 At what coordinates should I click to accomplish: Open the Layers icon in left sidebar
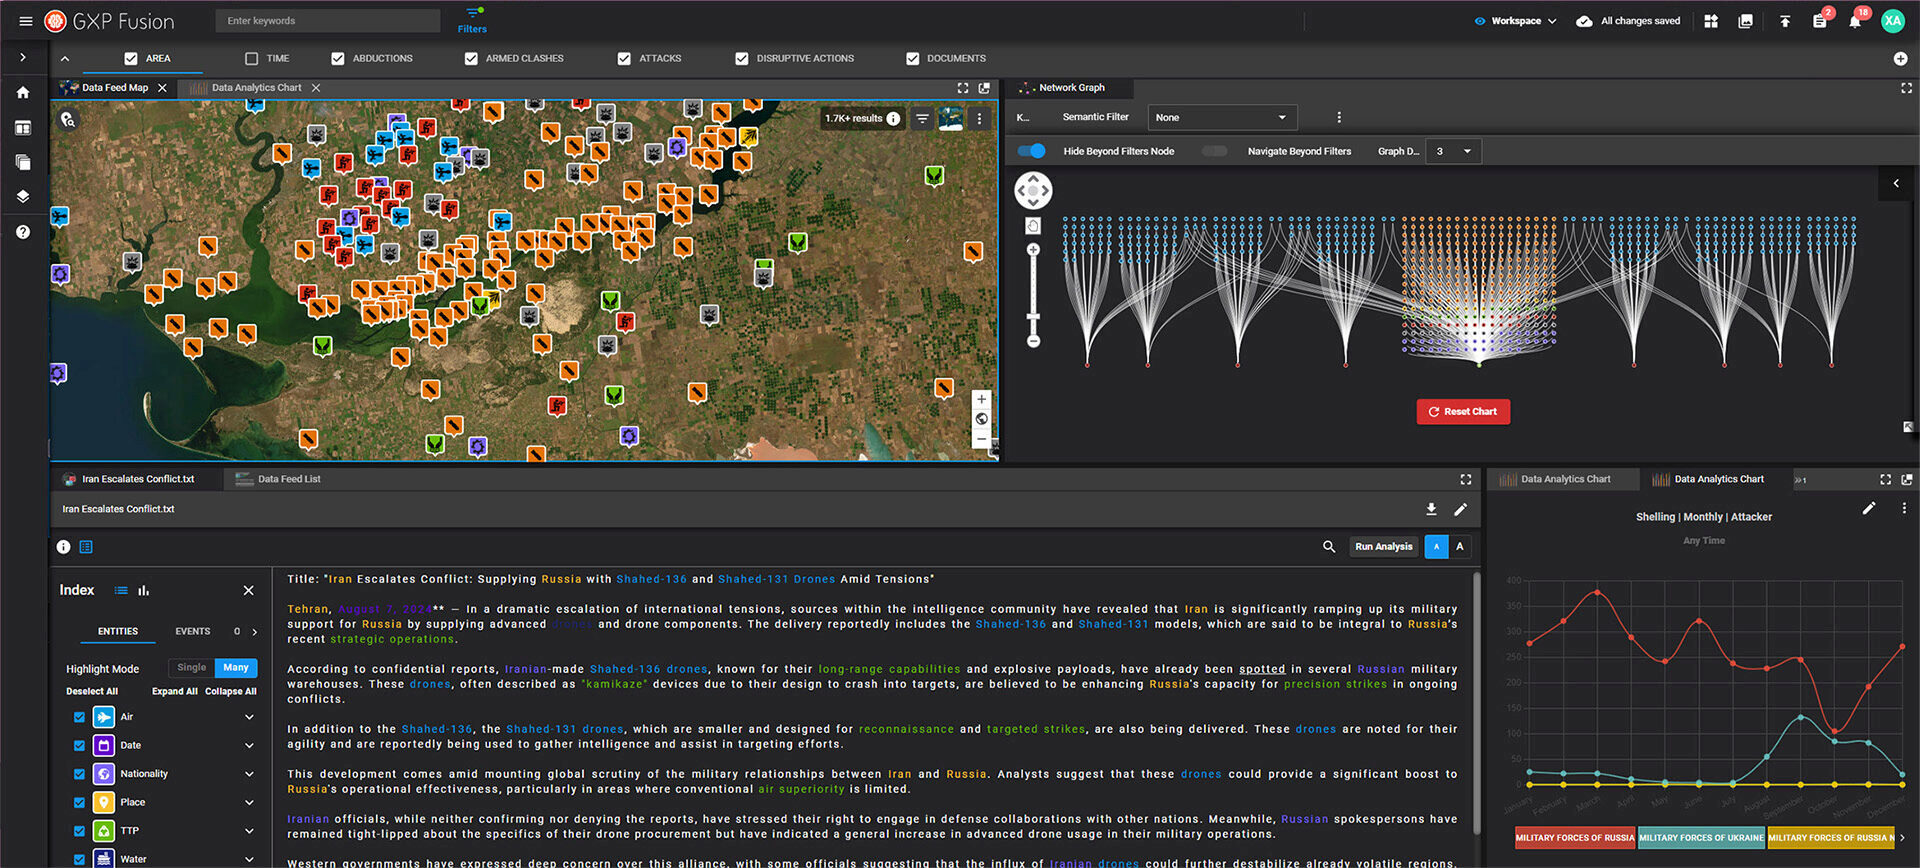(23, 197)
